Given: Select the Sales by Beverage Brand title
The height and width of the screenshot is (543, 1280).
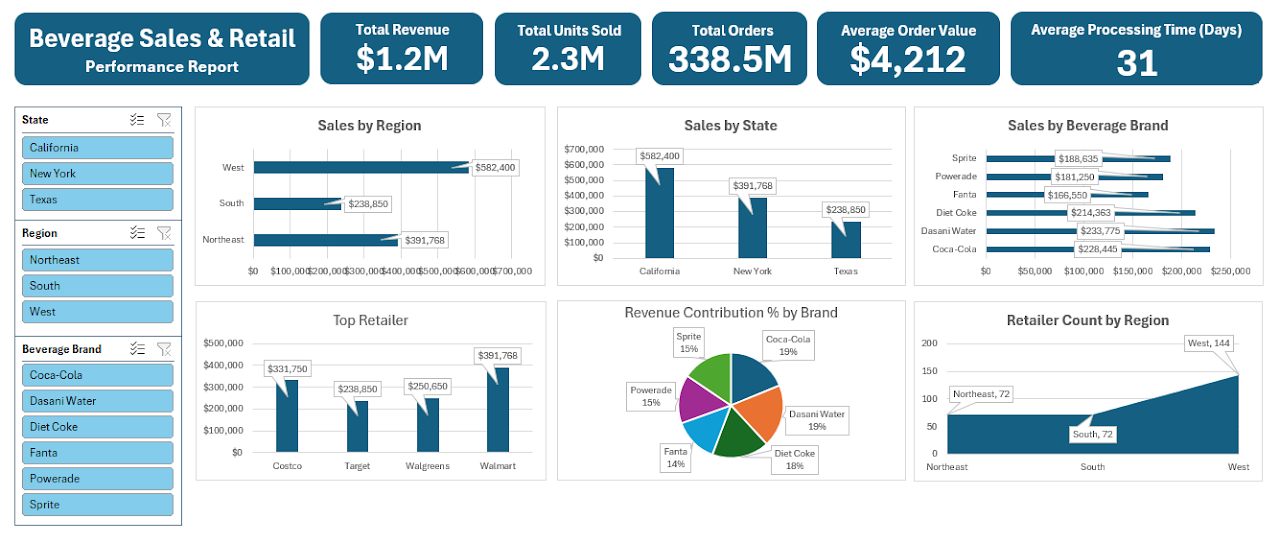Looking at the screenshot, I should tap(1088, 125).
